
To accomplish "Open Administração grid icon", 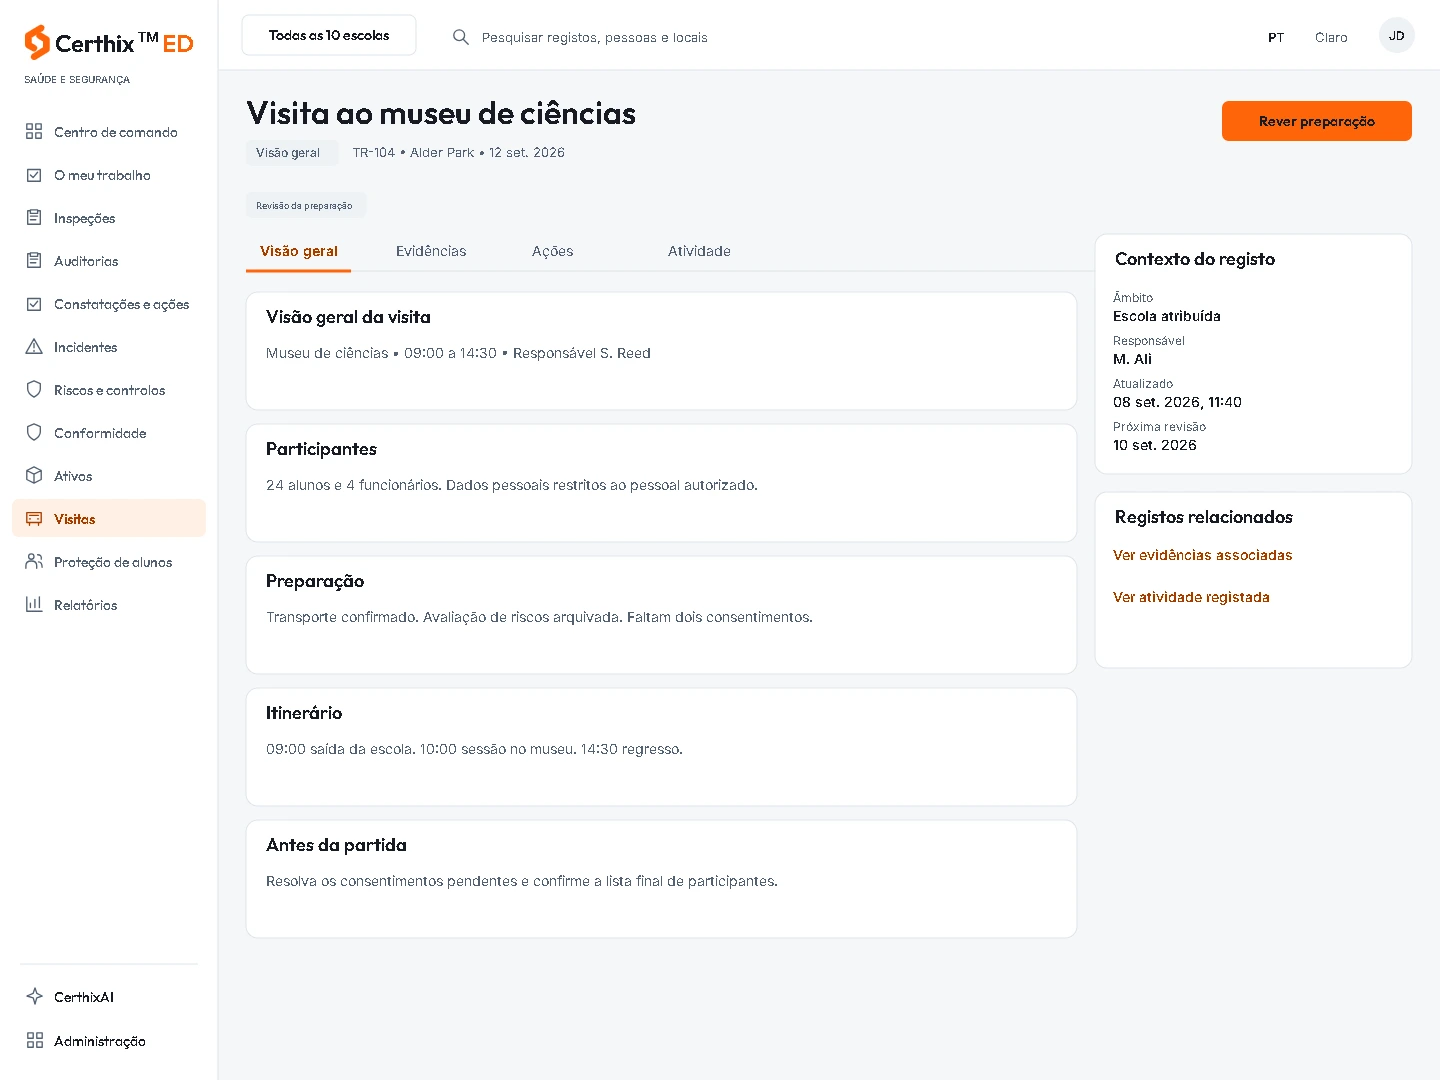I will tap(34, 1041).
